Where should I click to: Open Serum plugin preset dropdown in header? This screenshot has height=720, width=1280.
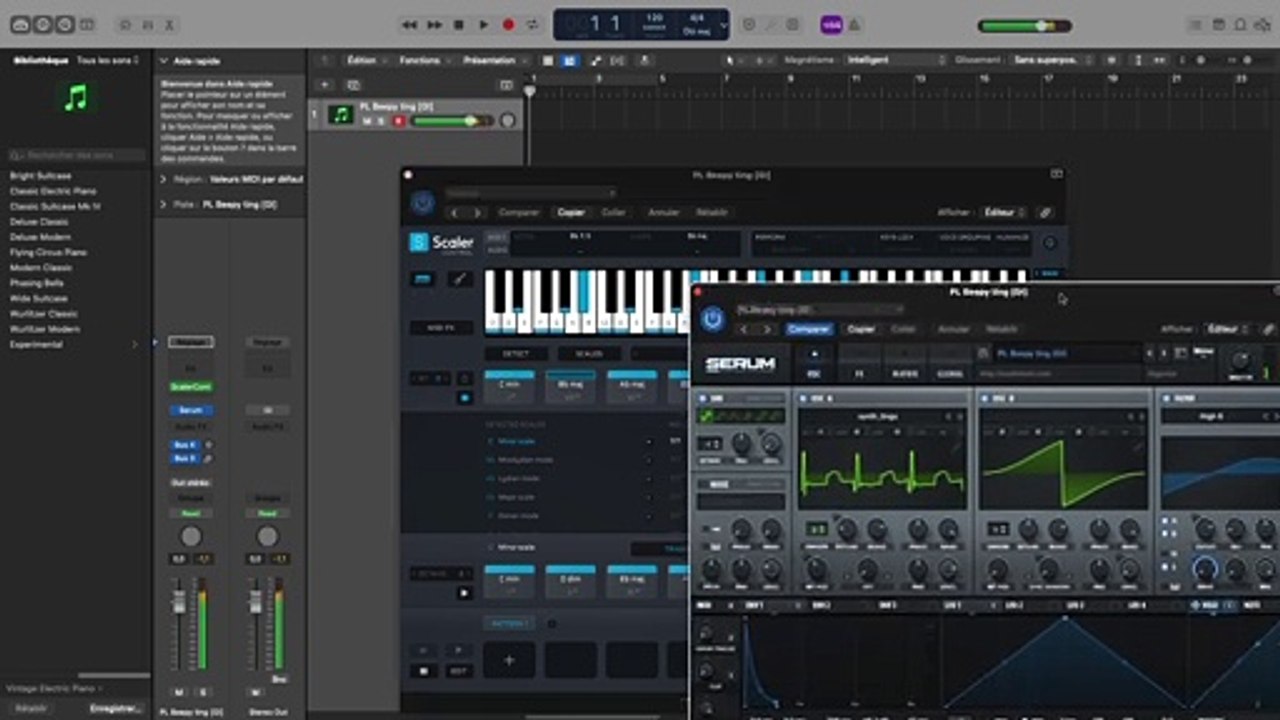[x=819, y=310]
